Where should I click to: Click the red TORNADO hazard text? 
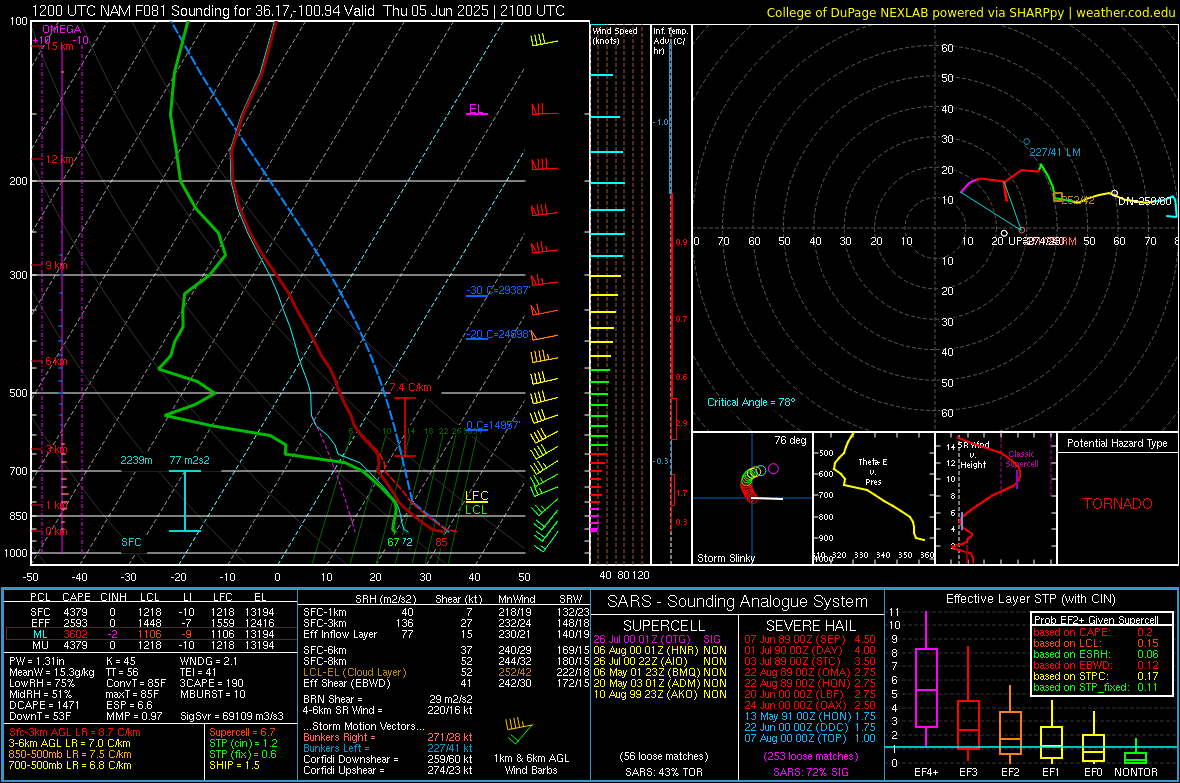pos(1118,504)
